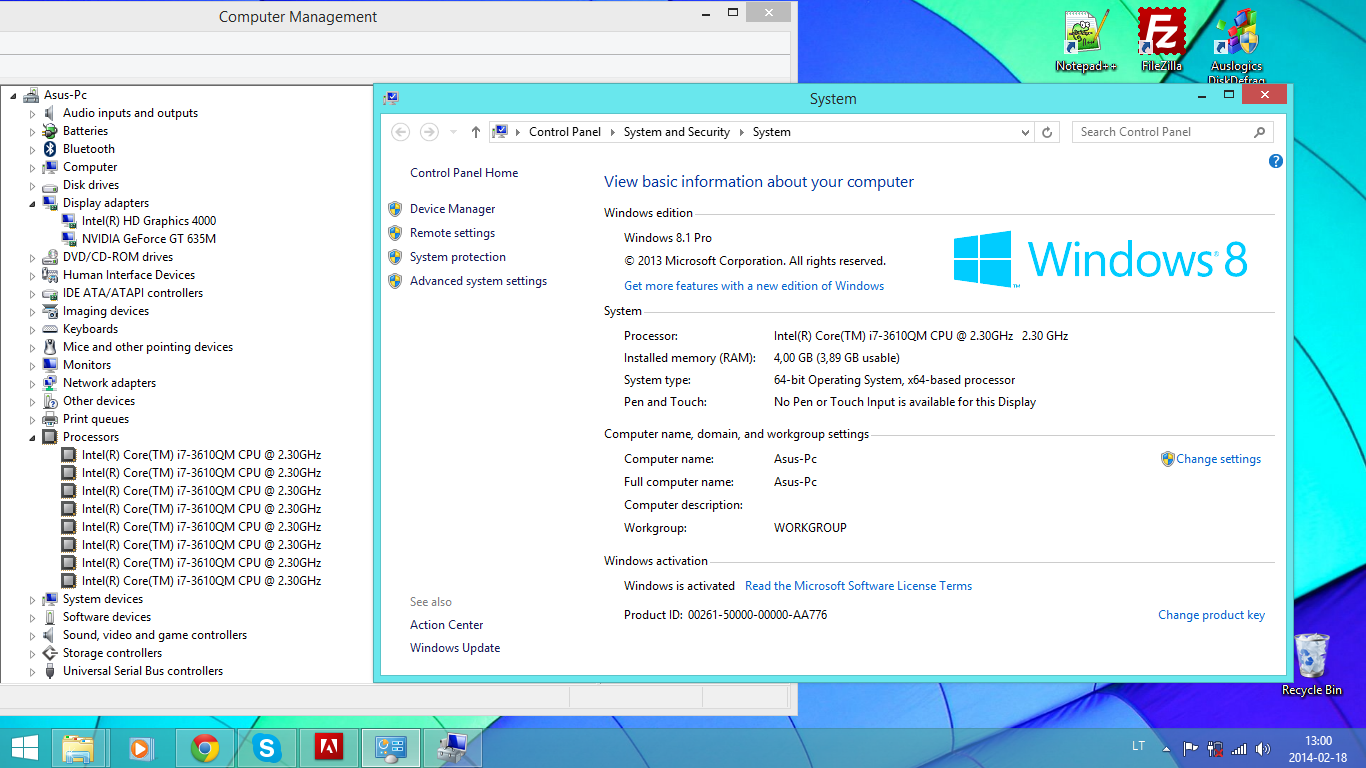The image size is (1366, 768).
Task: Click the Imaging devices camera icon
Action: 50,311
